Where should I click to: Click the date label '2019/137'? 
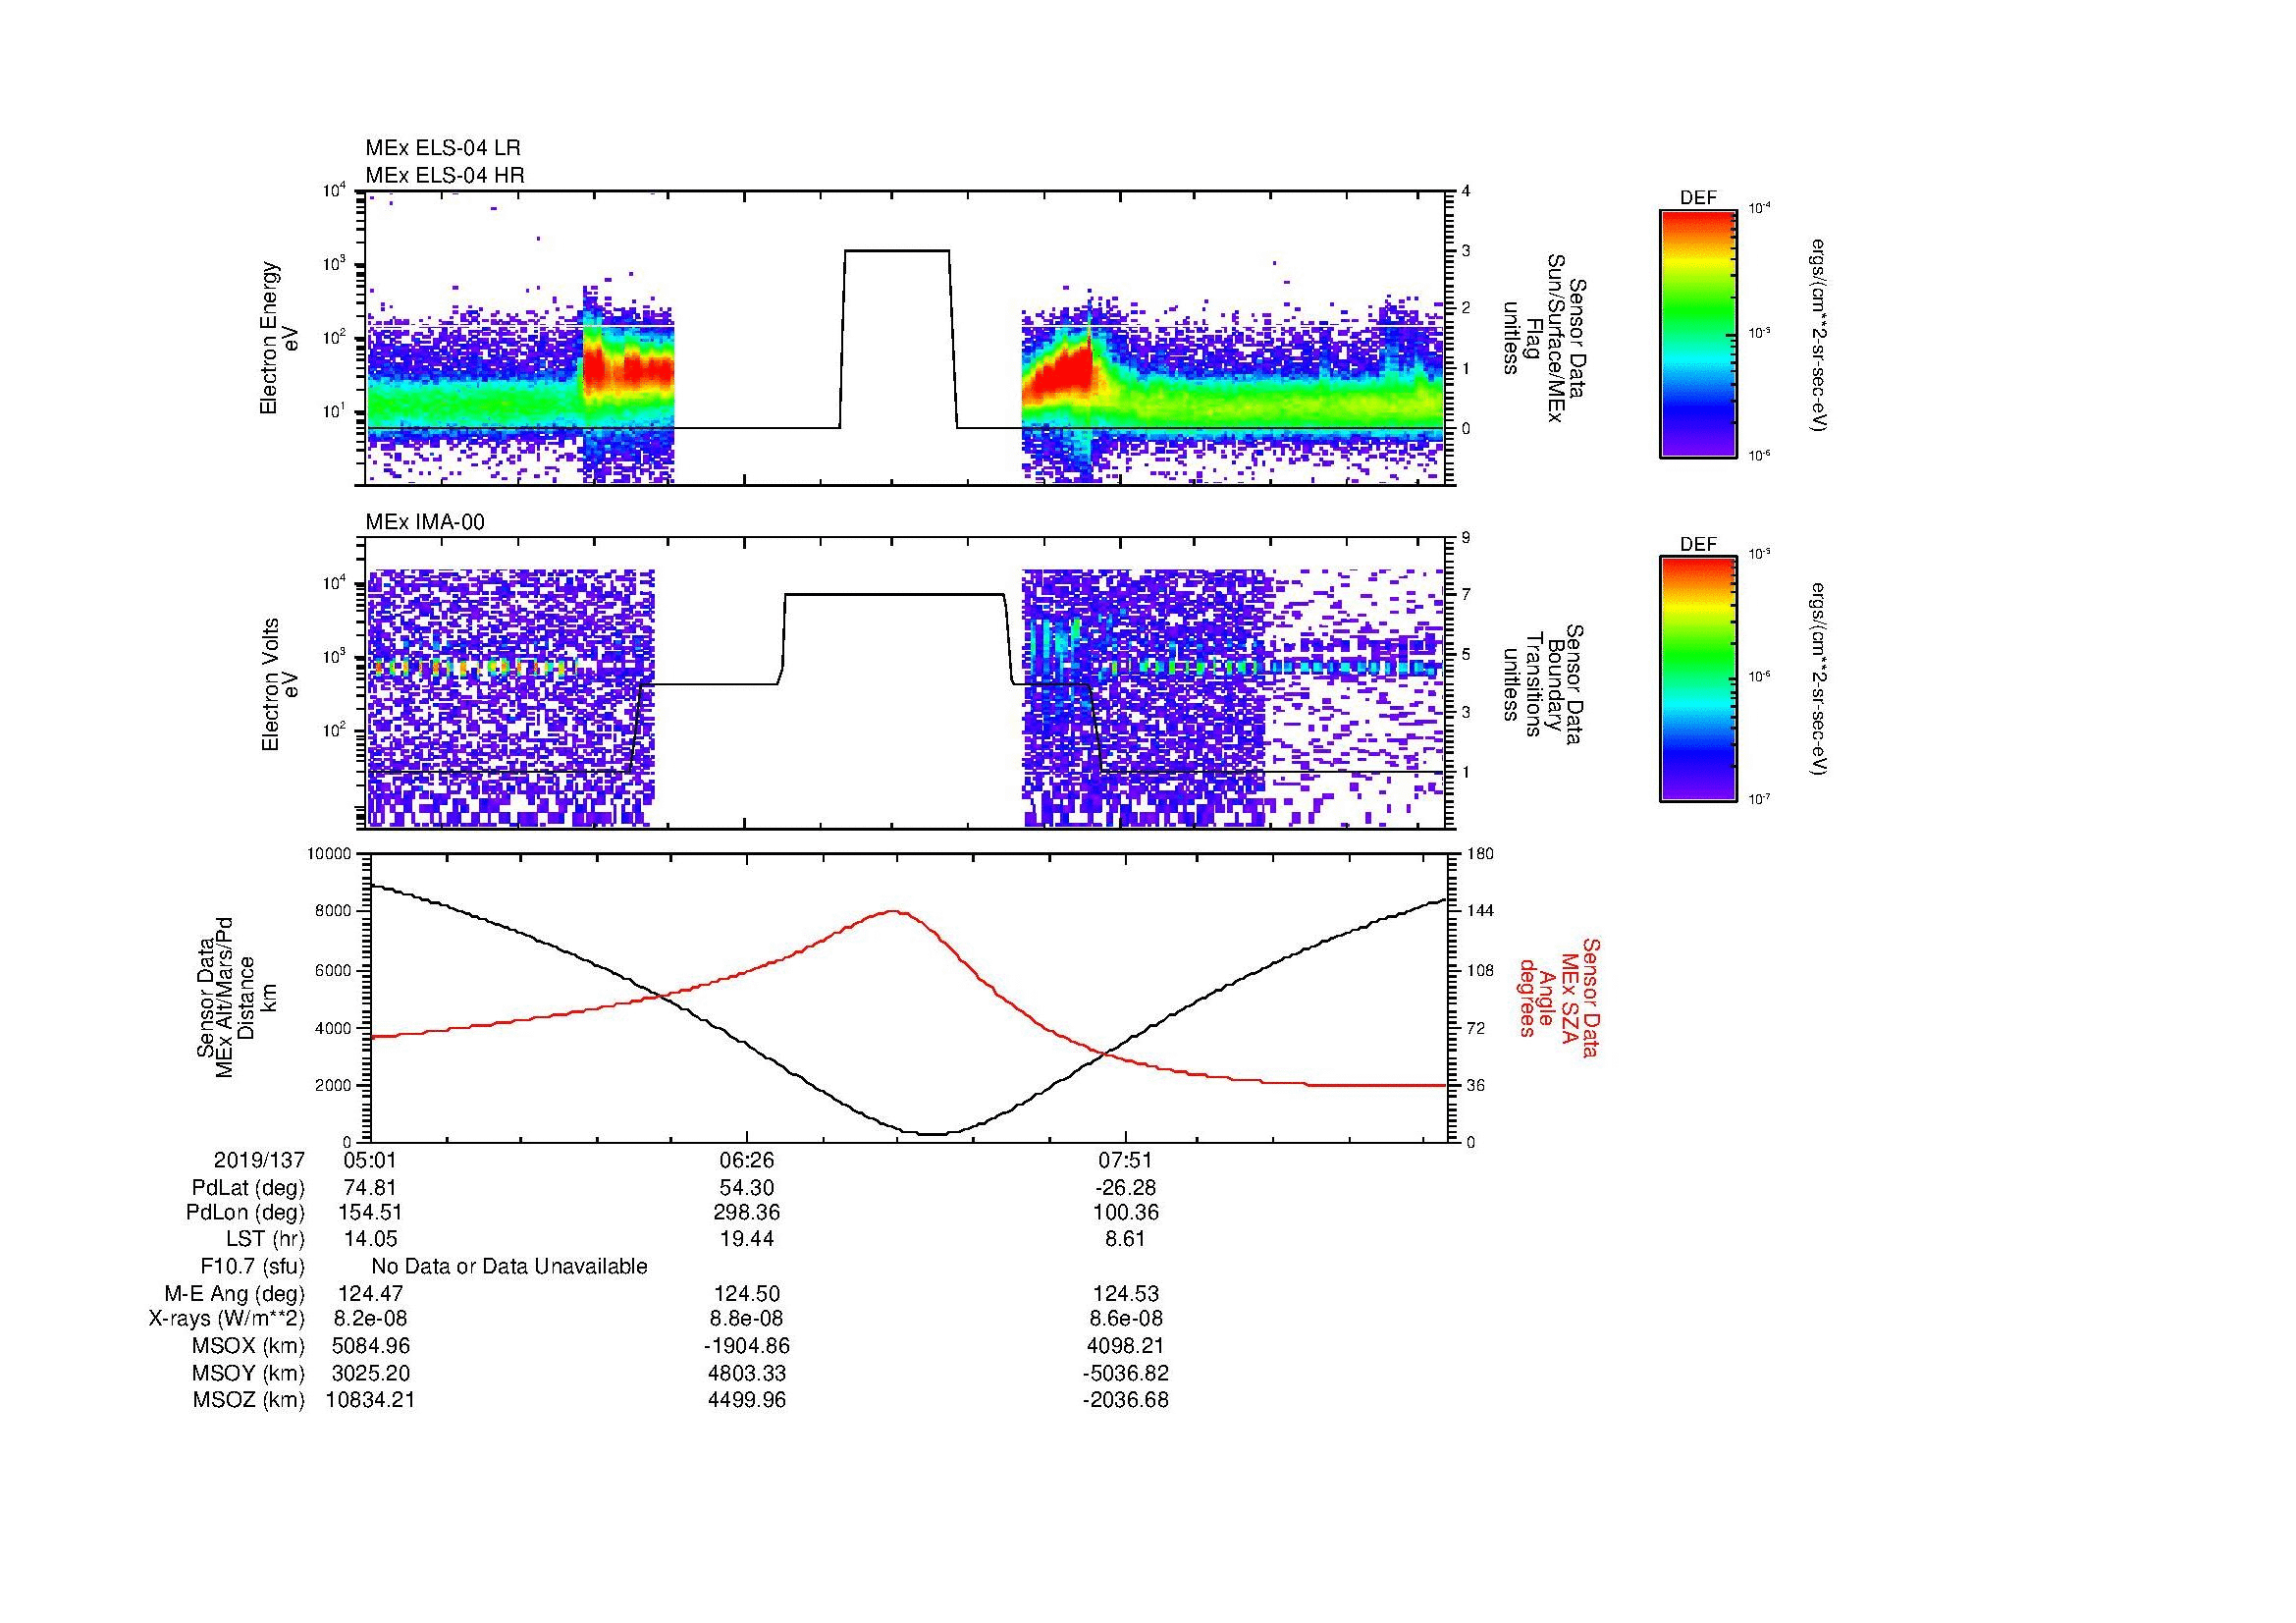[259, 1160]
